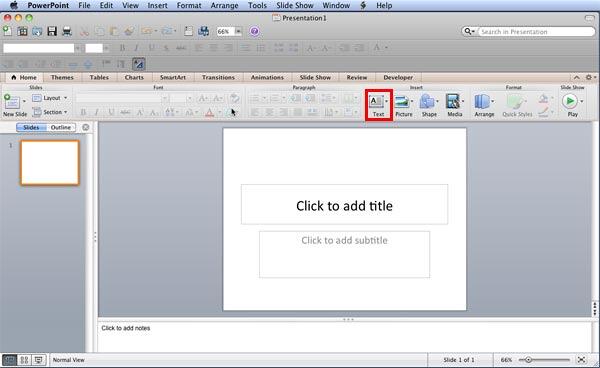Open the Themes tab

62,77
